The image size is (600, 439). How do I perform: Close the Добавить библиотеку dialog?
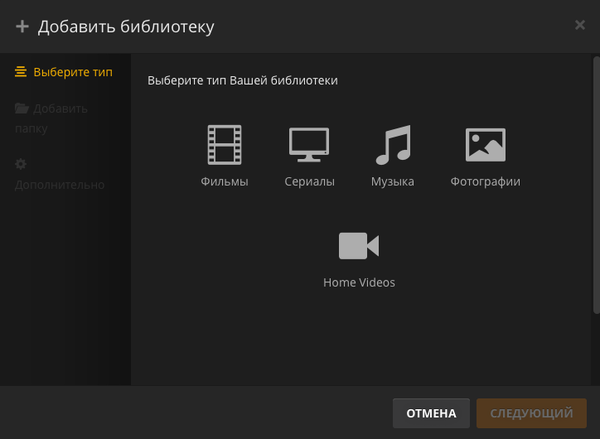tap(580, 25)
